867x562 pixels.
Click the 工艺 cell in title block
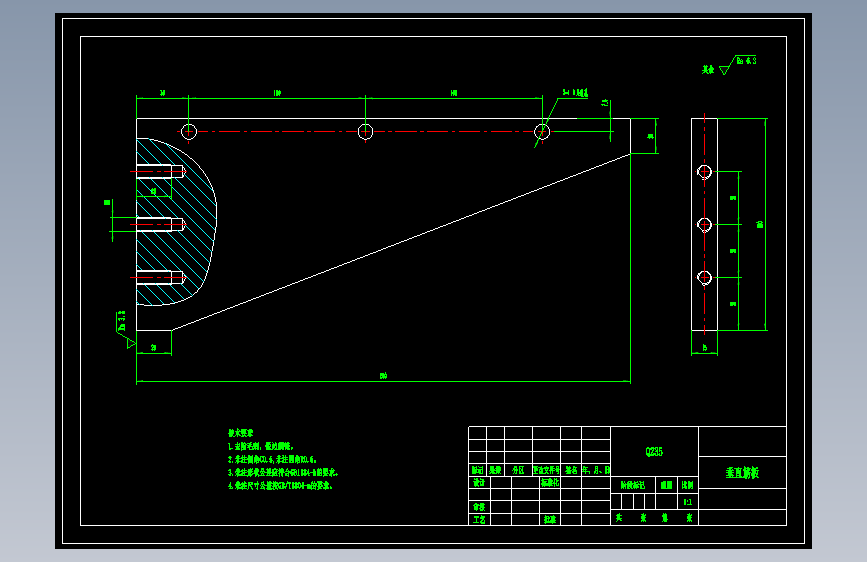point(479,519)
